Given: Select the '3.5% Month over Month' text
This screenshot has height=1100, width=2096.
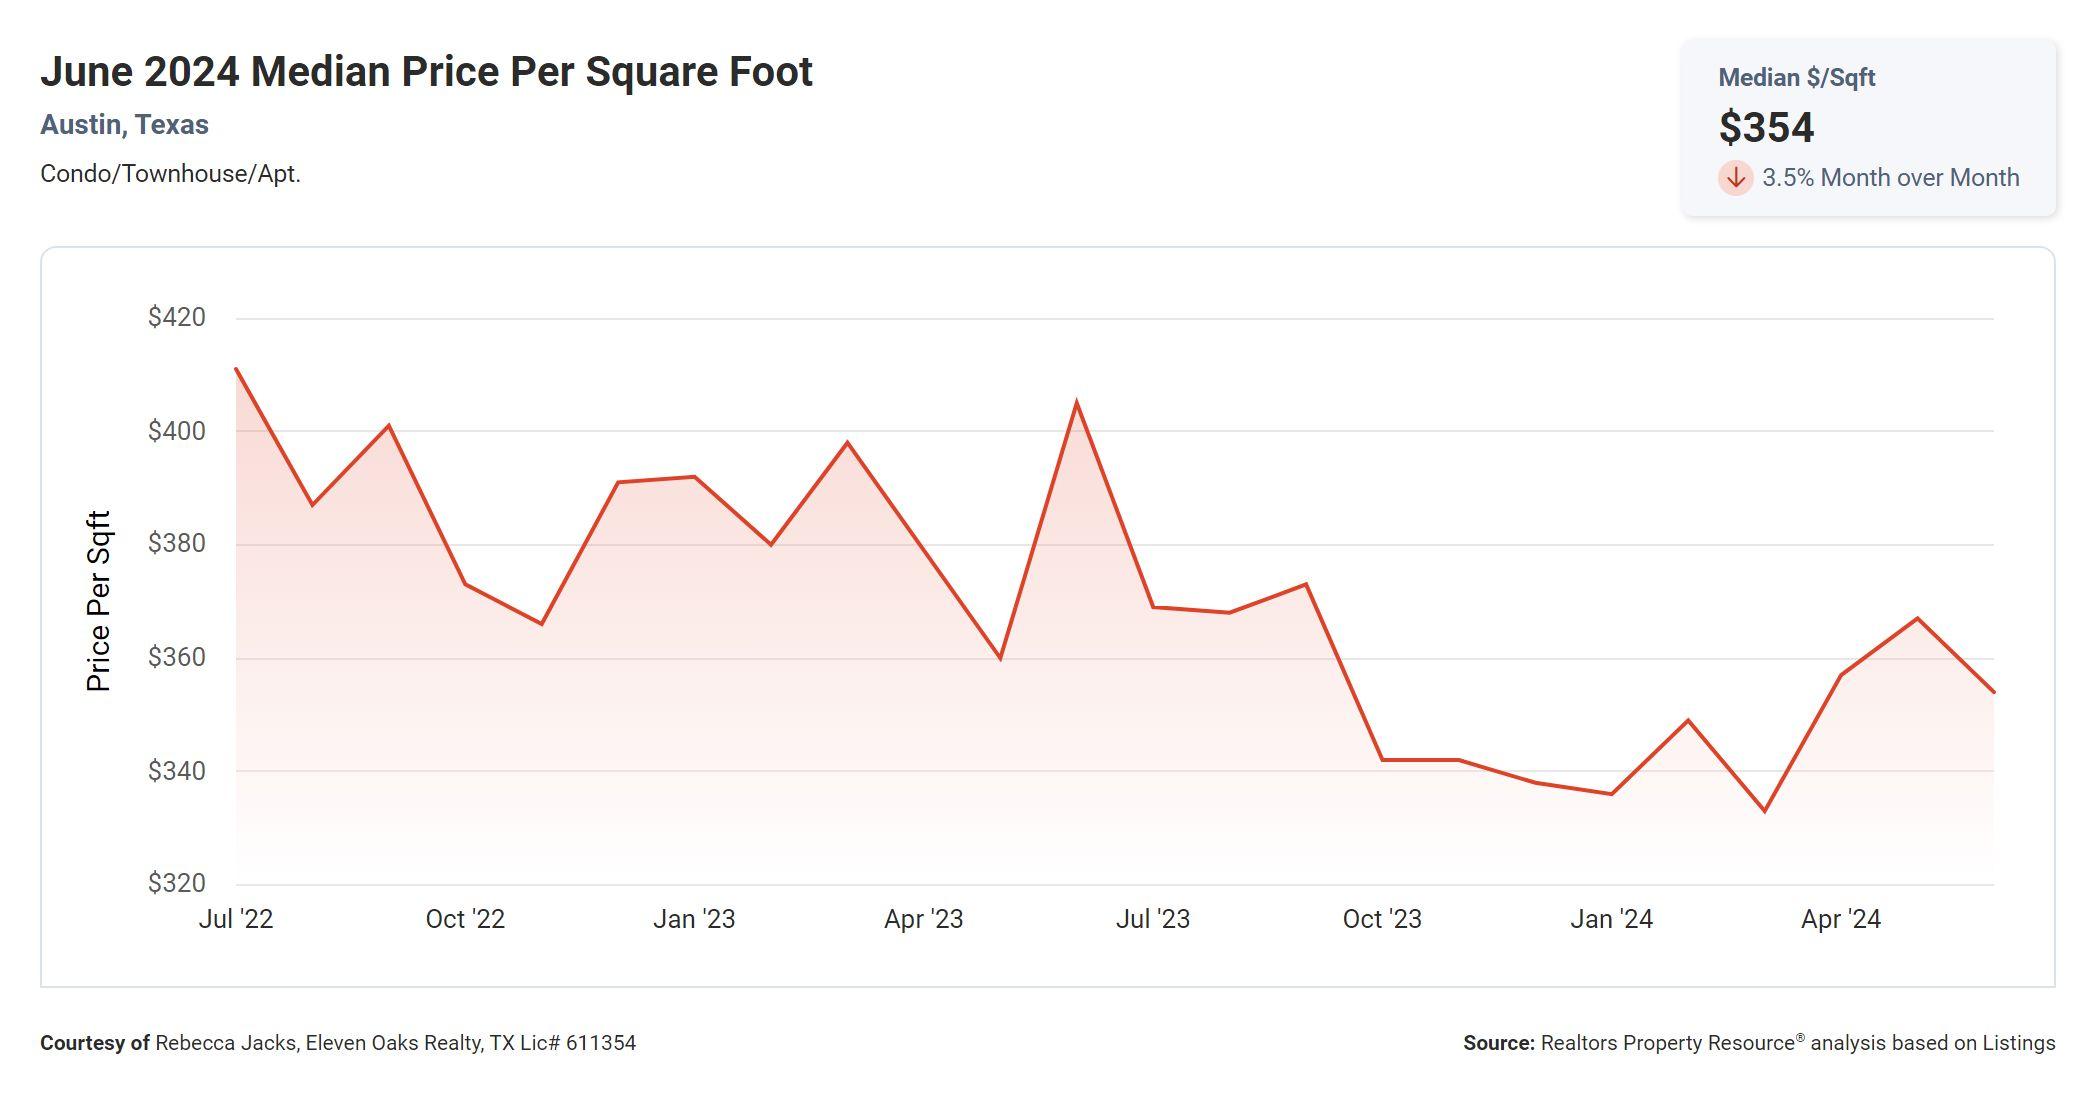Looking at the screenshot, I should point(1890,178).
